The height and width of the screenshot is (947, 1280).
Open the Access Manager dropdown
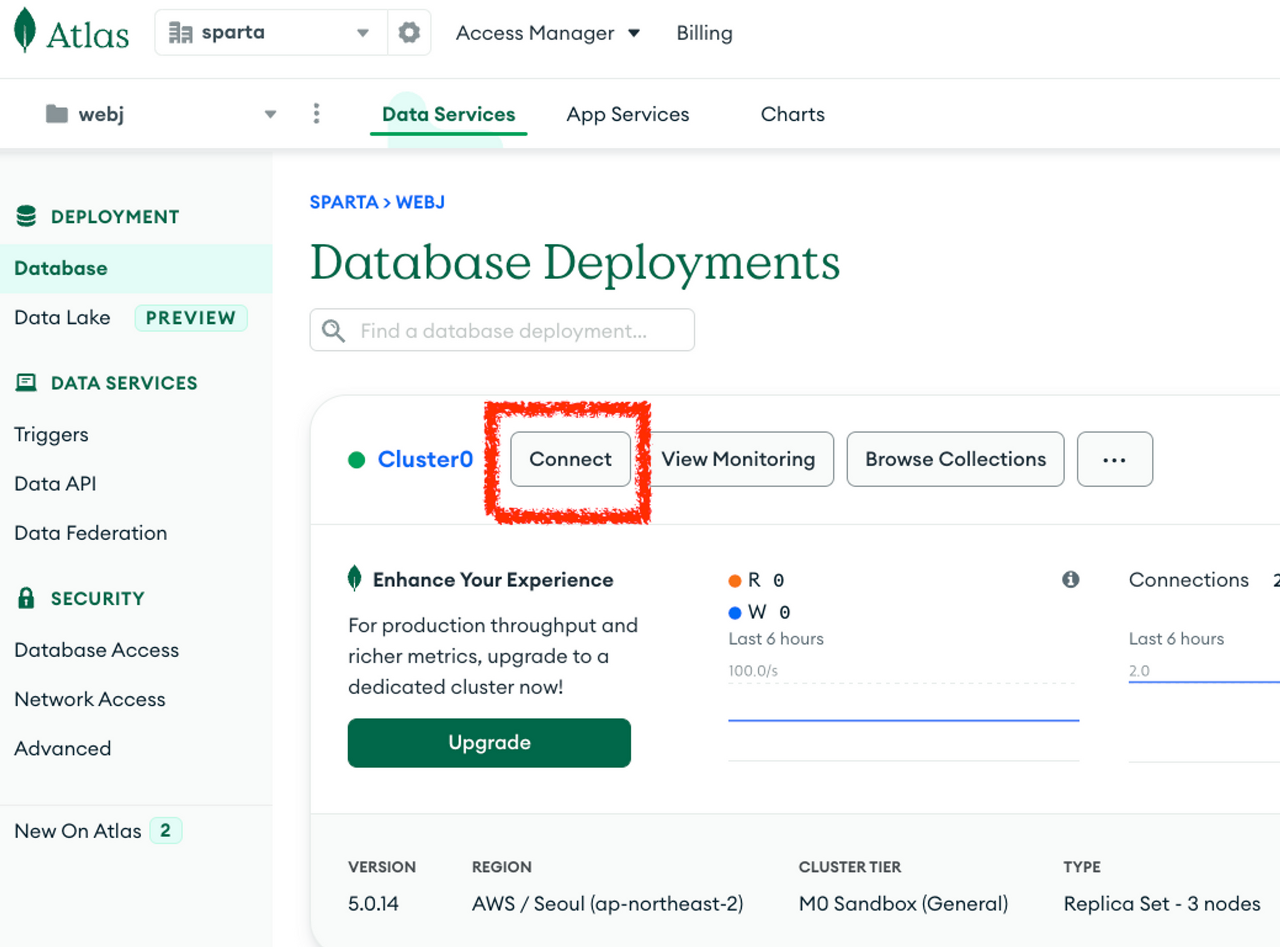pyautogui.click(x=548, y=33)
